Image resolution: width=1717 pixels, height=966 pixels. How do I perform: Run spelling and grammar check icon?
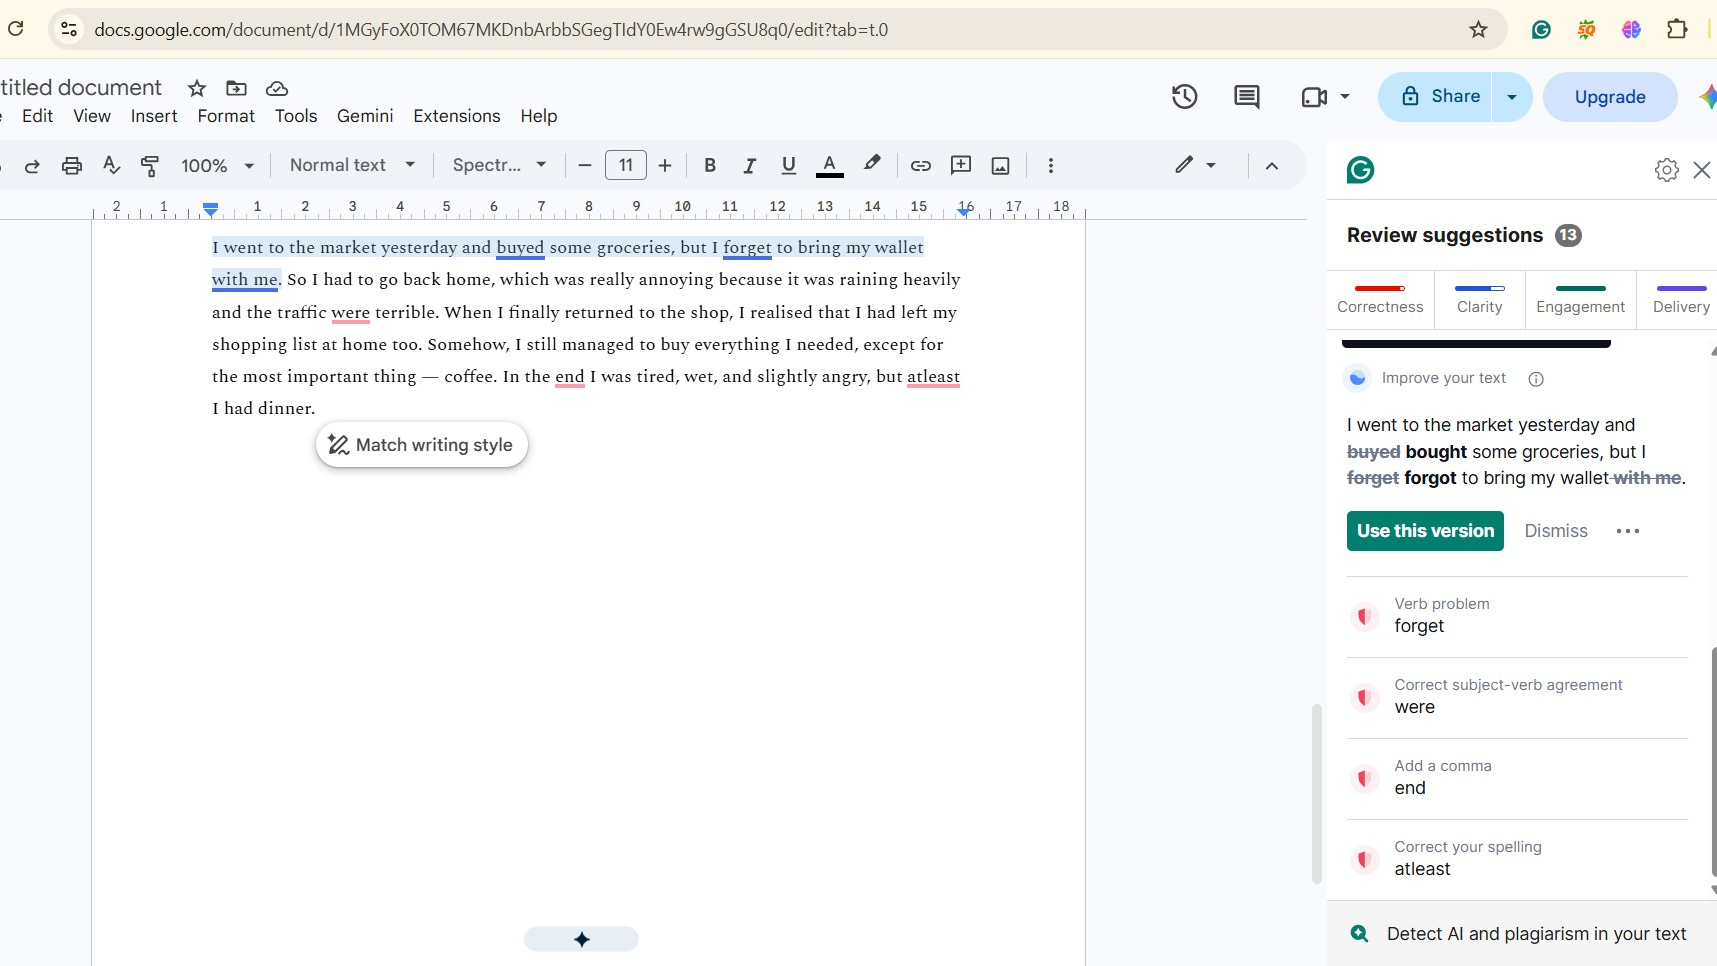[111, 166]
